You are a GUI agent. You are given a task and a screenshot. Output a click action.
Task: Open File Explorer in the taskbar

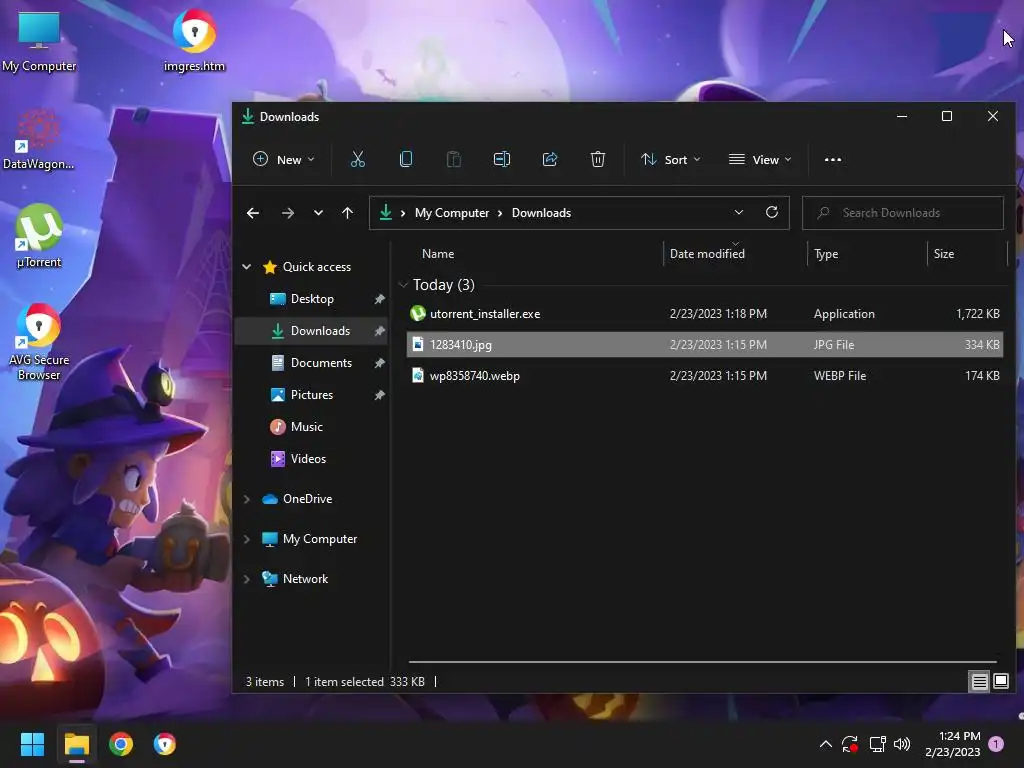76,744
